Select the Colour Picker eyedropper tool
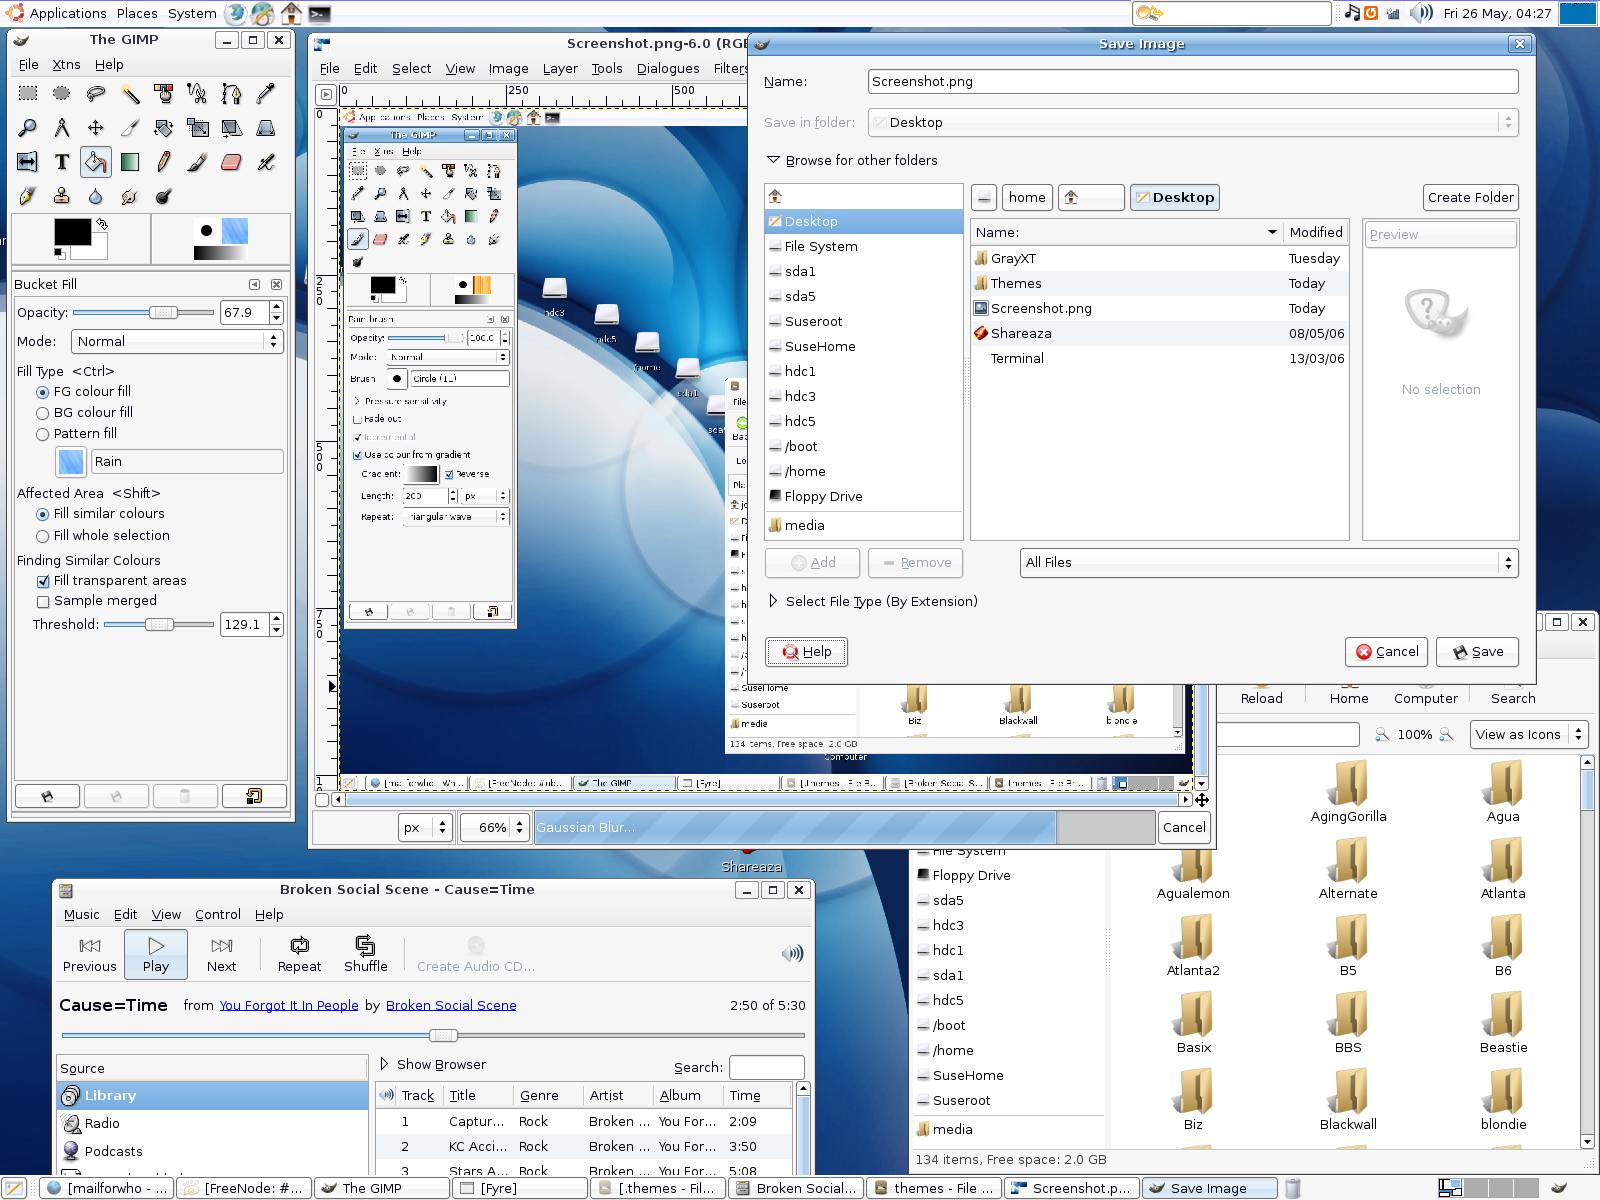 (266, 94)
